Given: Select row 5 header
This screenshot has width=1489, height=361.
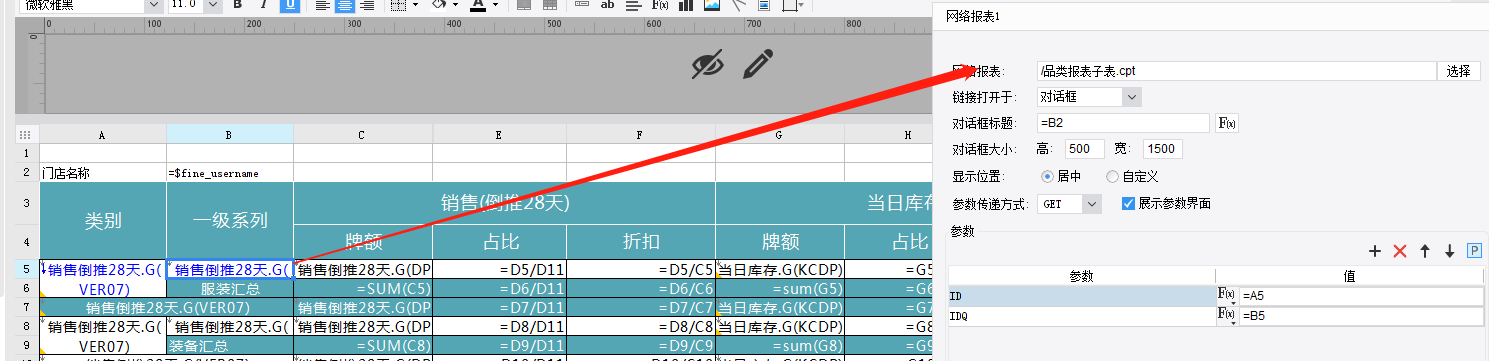Looking at the screenshot, I should tap(26, 269).
